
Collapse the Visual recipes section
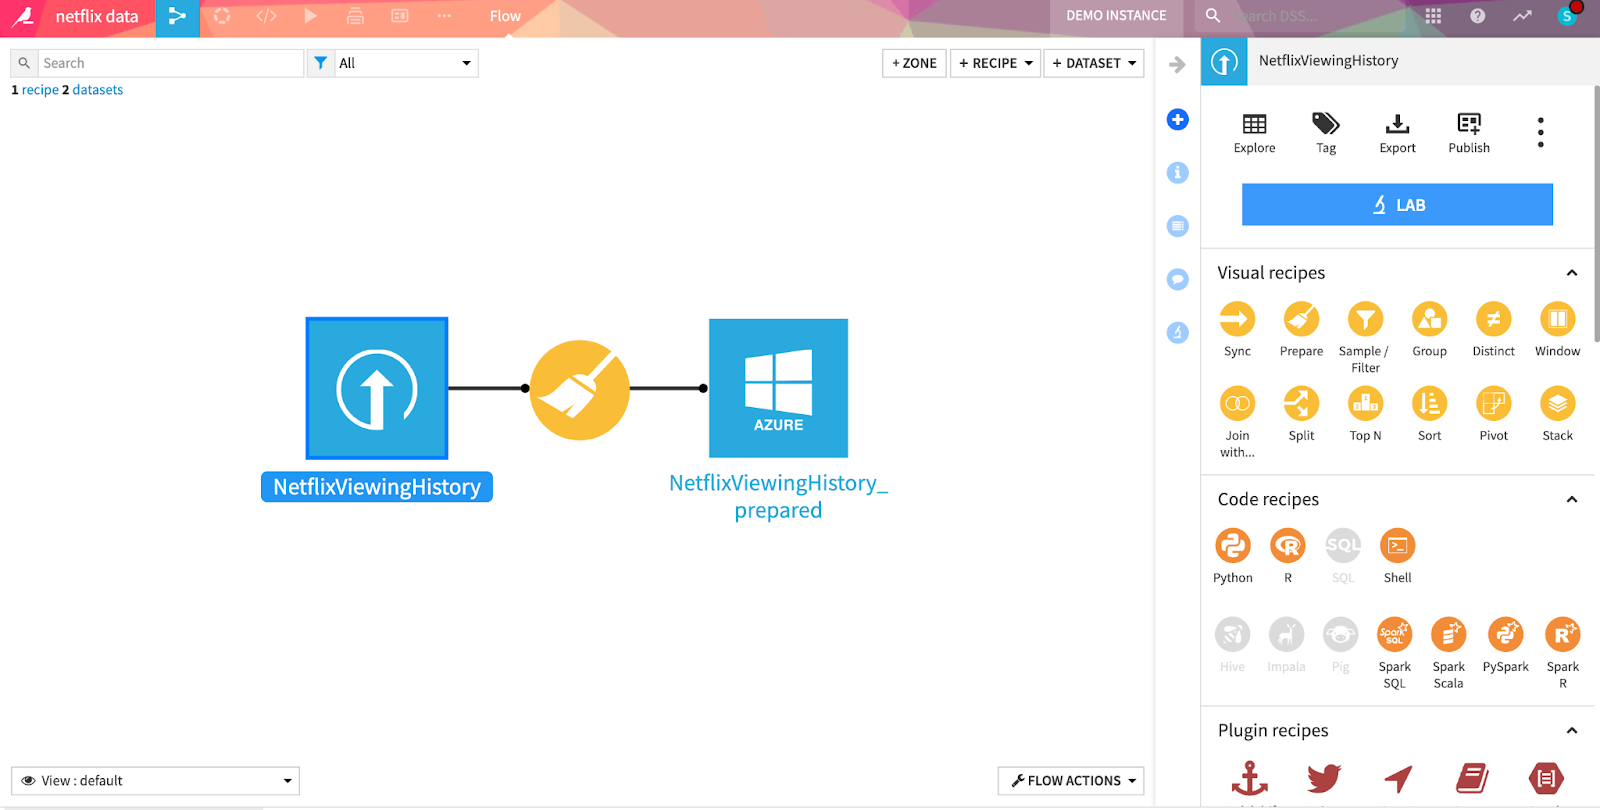(x=1571, y=273)
